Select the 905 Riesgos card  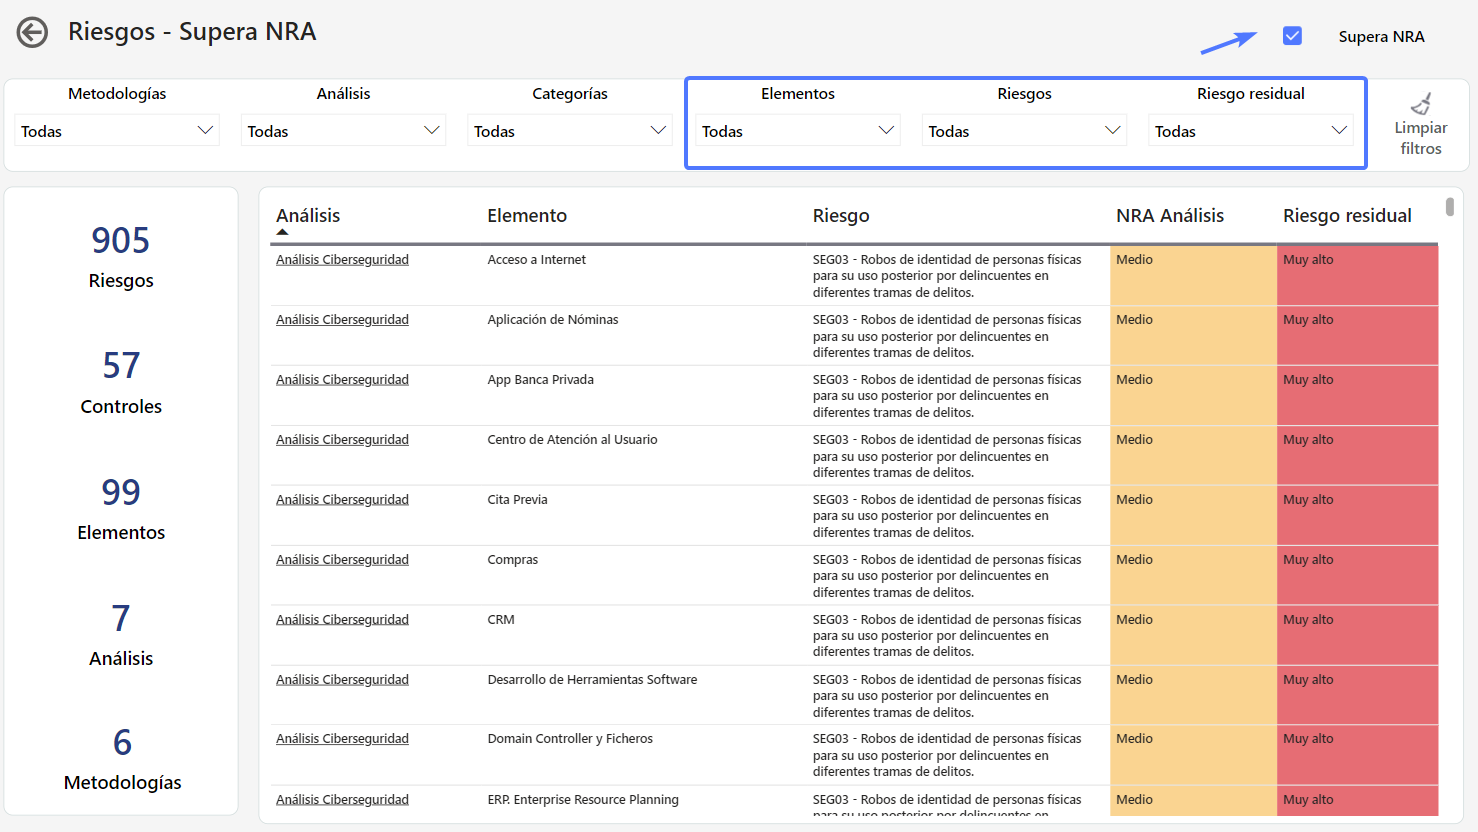[121, 256]
